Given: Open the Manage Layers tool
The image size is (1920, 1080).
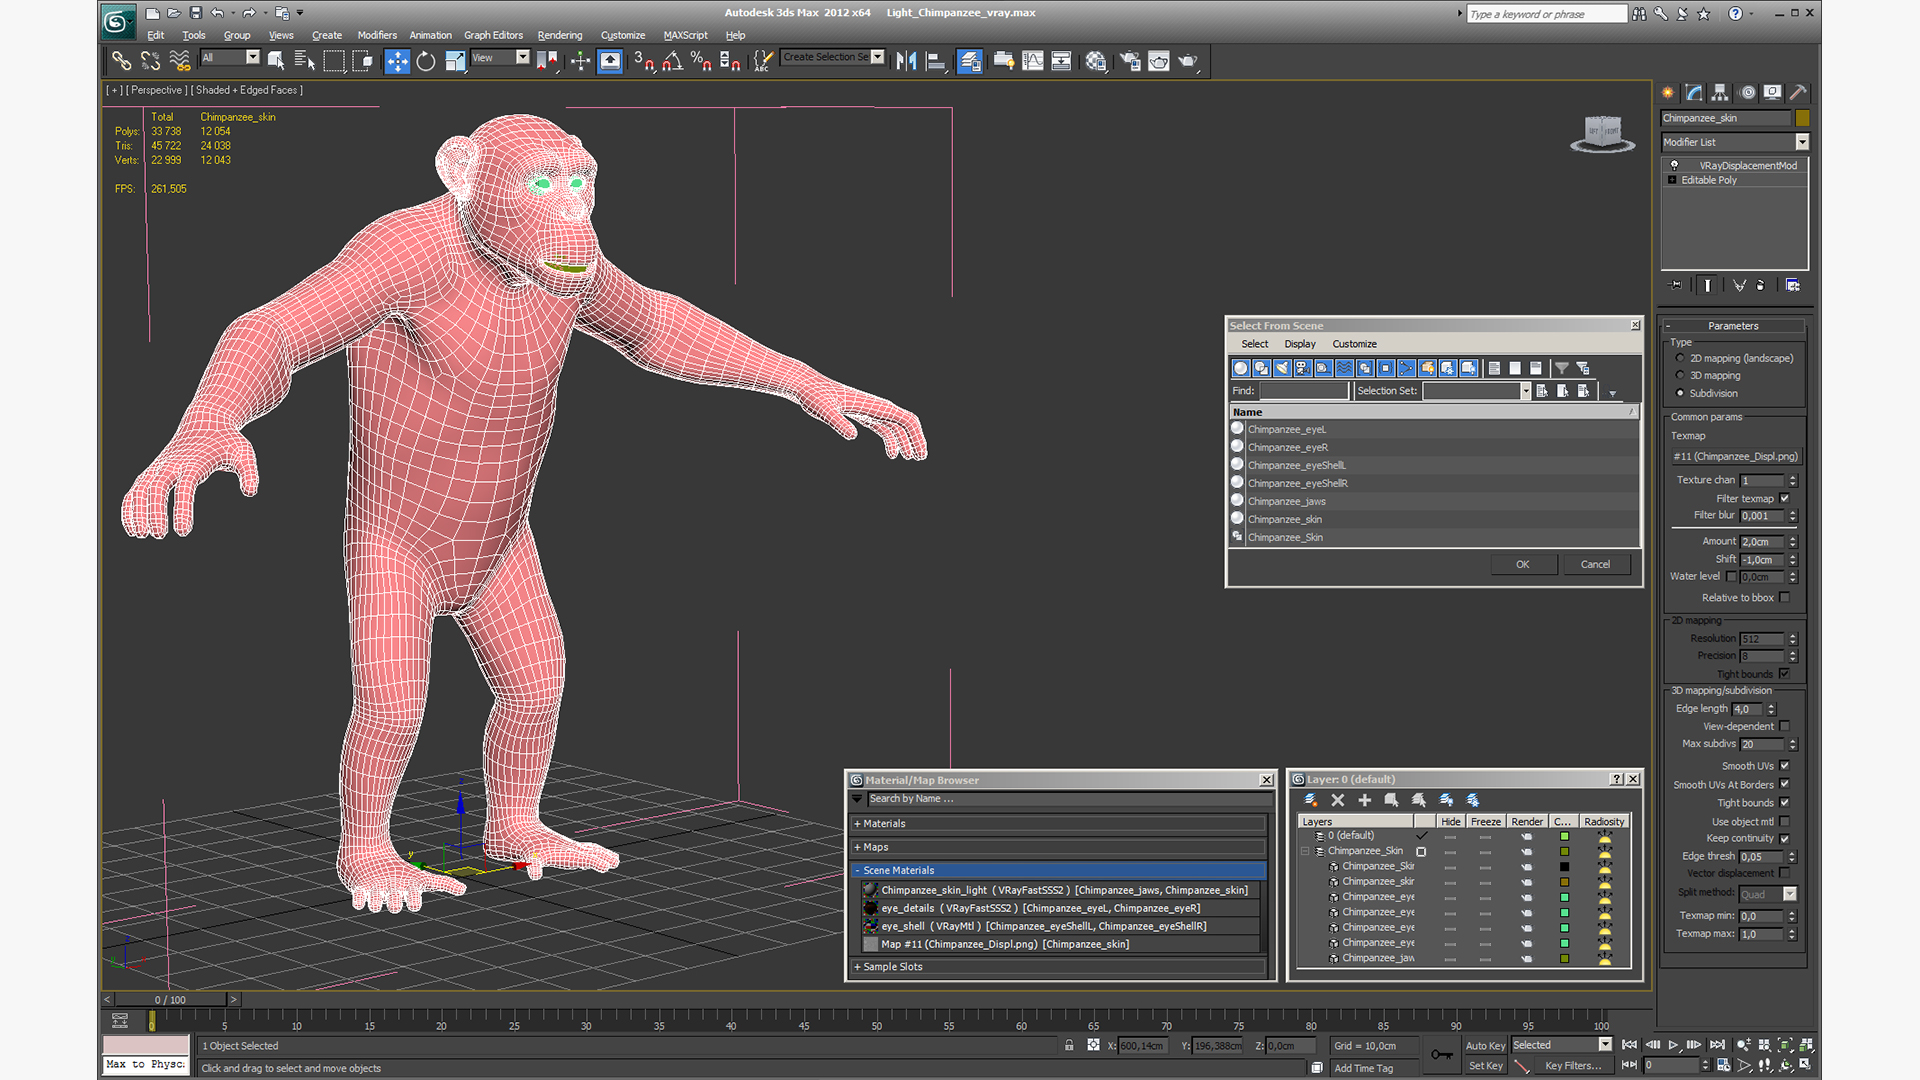Looking at the screenshot, I should pos(969,61).
